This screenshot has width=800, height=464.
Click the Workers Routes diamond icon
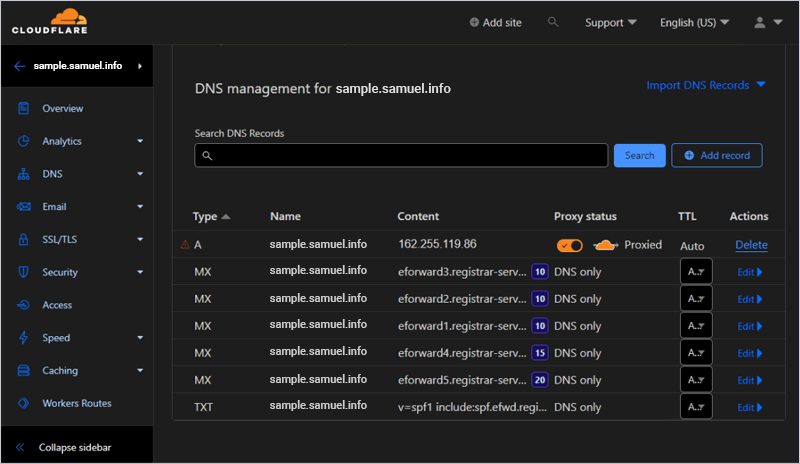23,403
